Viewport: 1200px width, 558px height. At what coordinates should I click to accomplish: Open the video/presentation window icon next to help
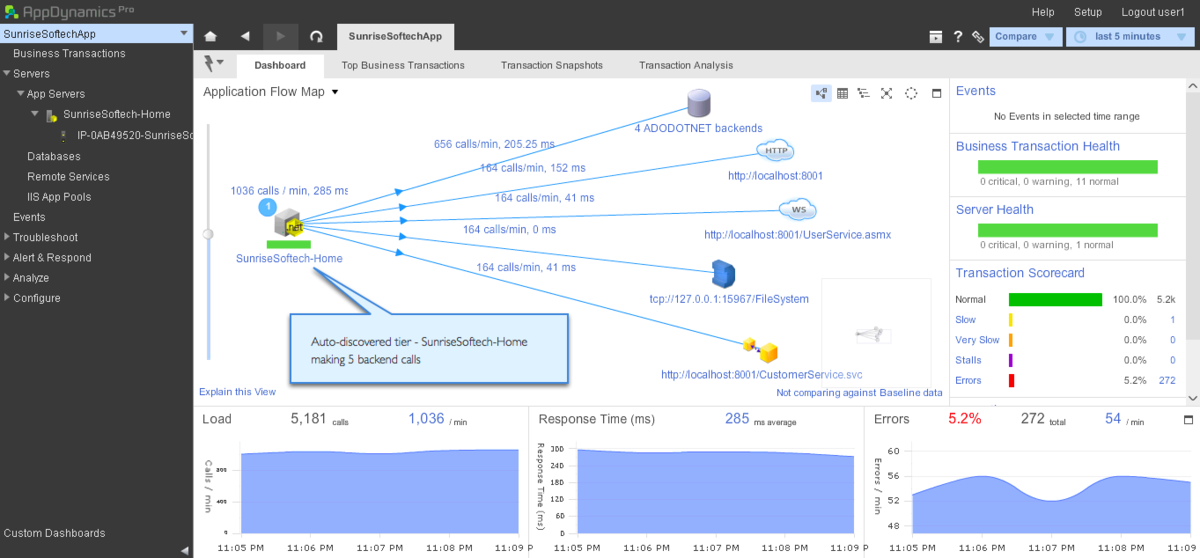[936, 37]
